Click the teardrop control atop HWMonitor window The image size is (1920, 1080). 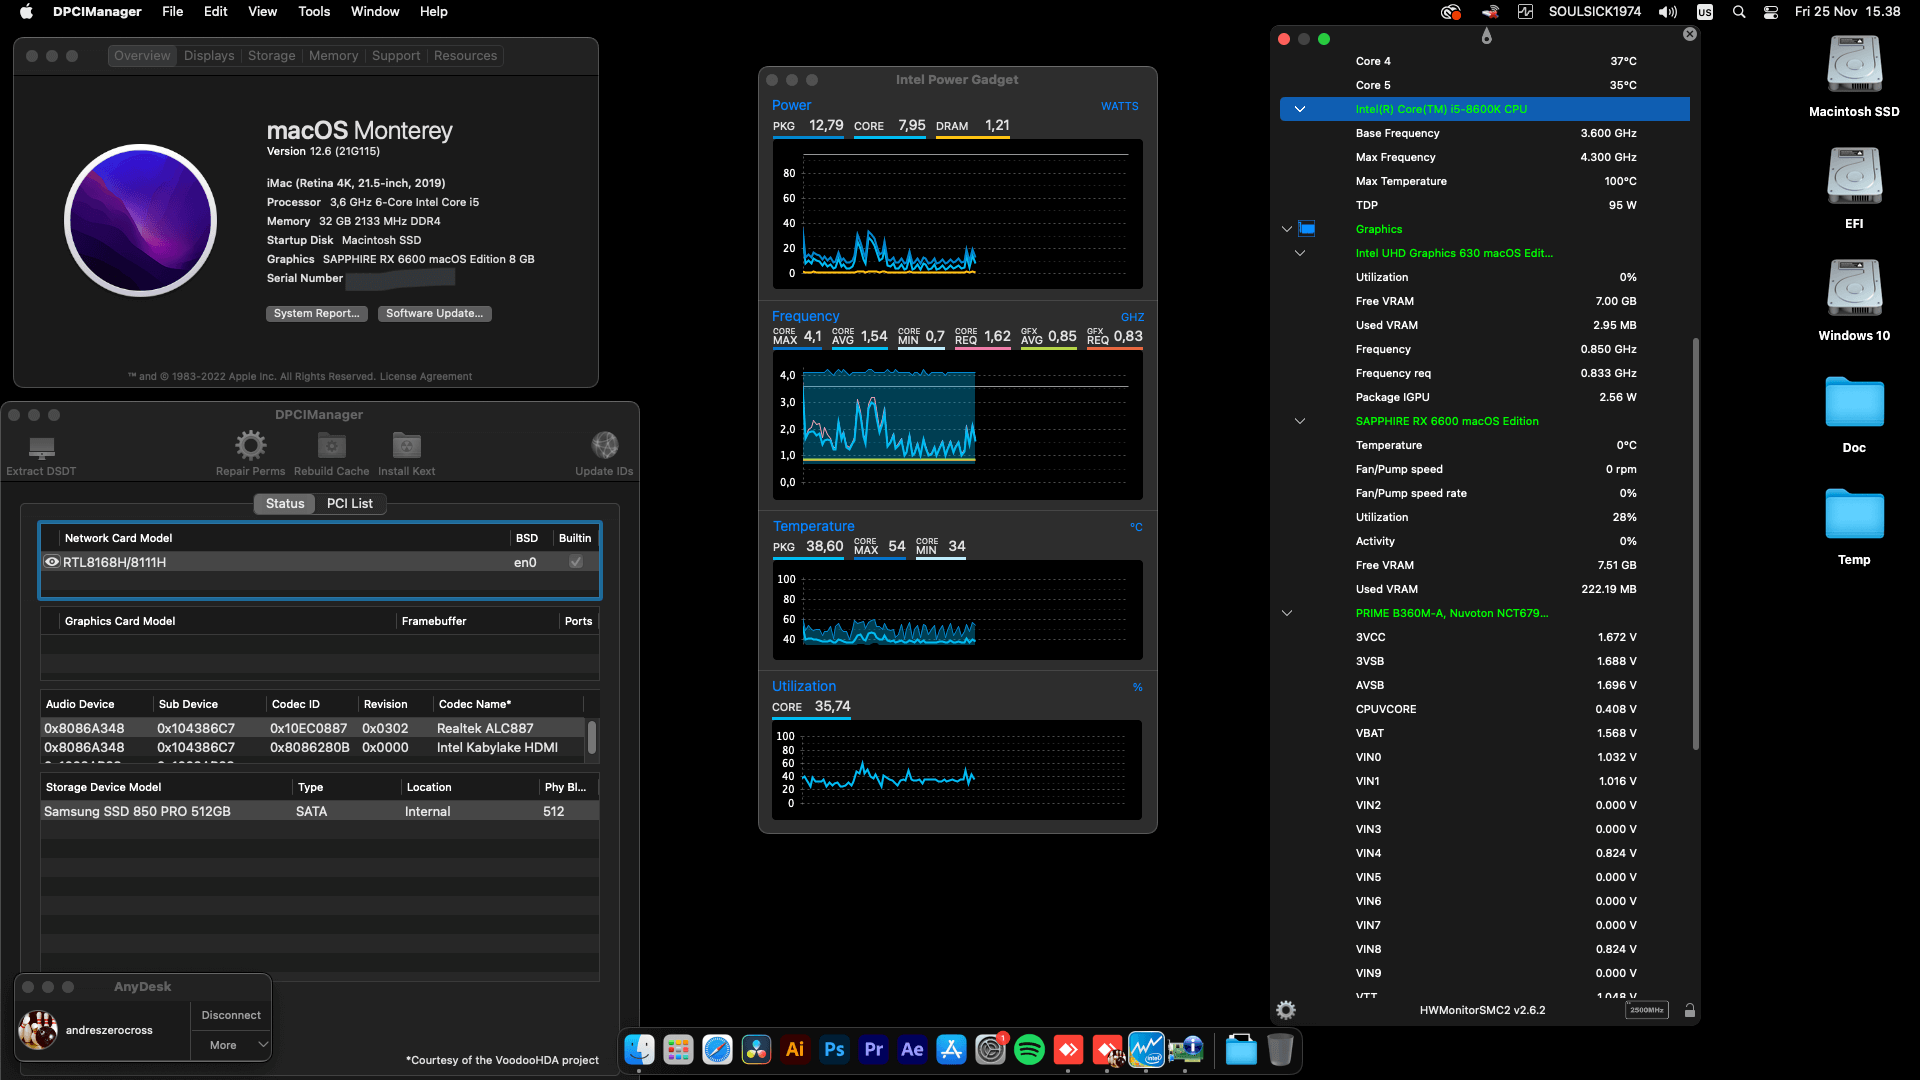click(x=1487, y=36)
